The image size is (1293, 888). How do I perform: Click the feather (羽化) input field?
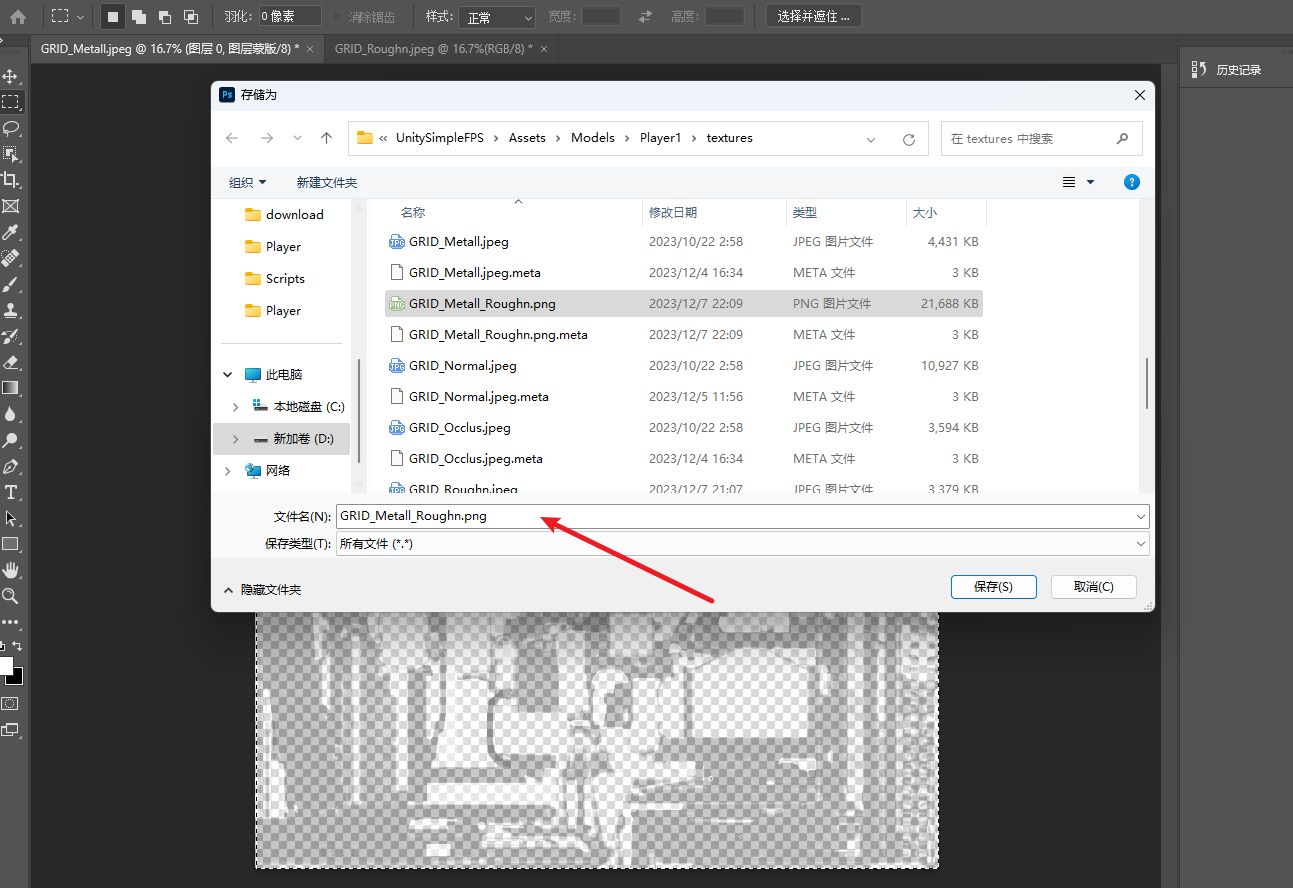click(290, 16)
